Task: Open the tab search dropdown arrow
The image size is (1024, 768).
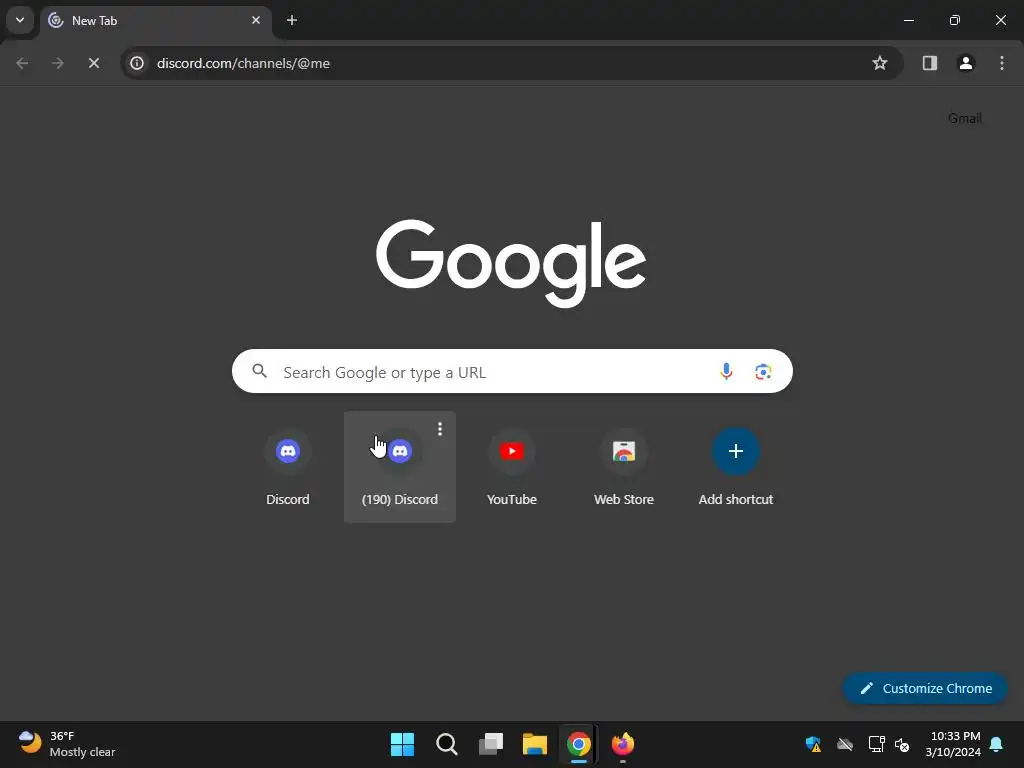Action: (20, 20)
